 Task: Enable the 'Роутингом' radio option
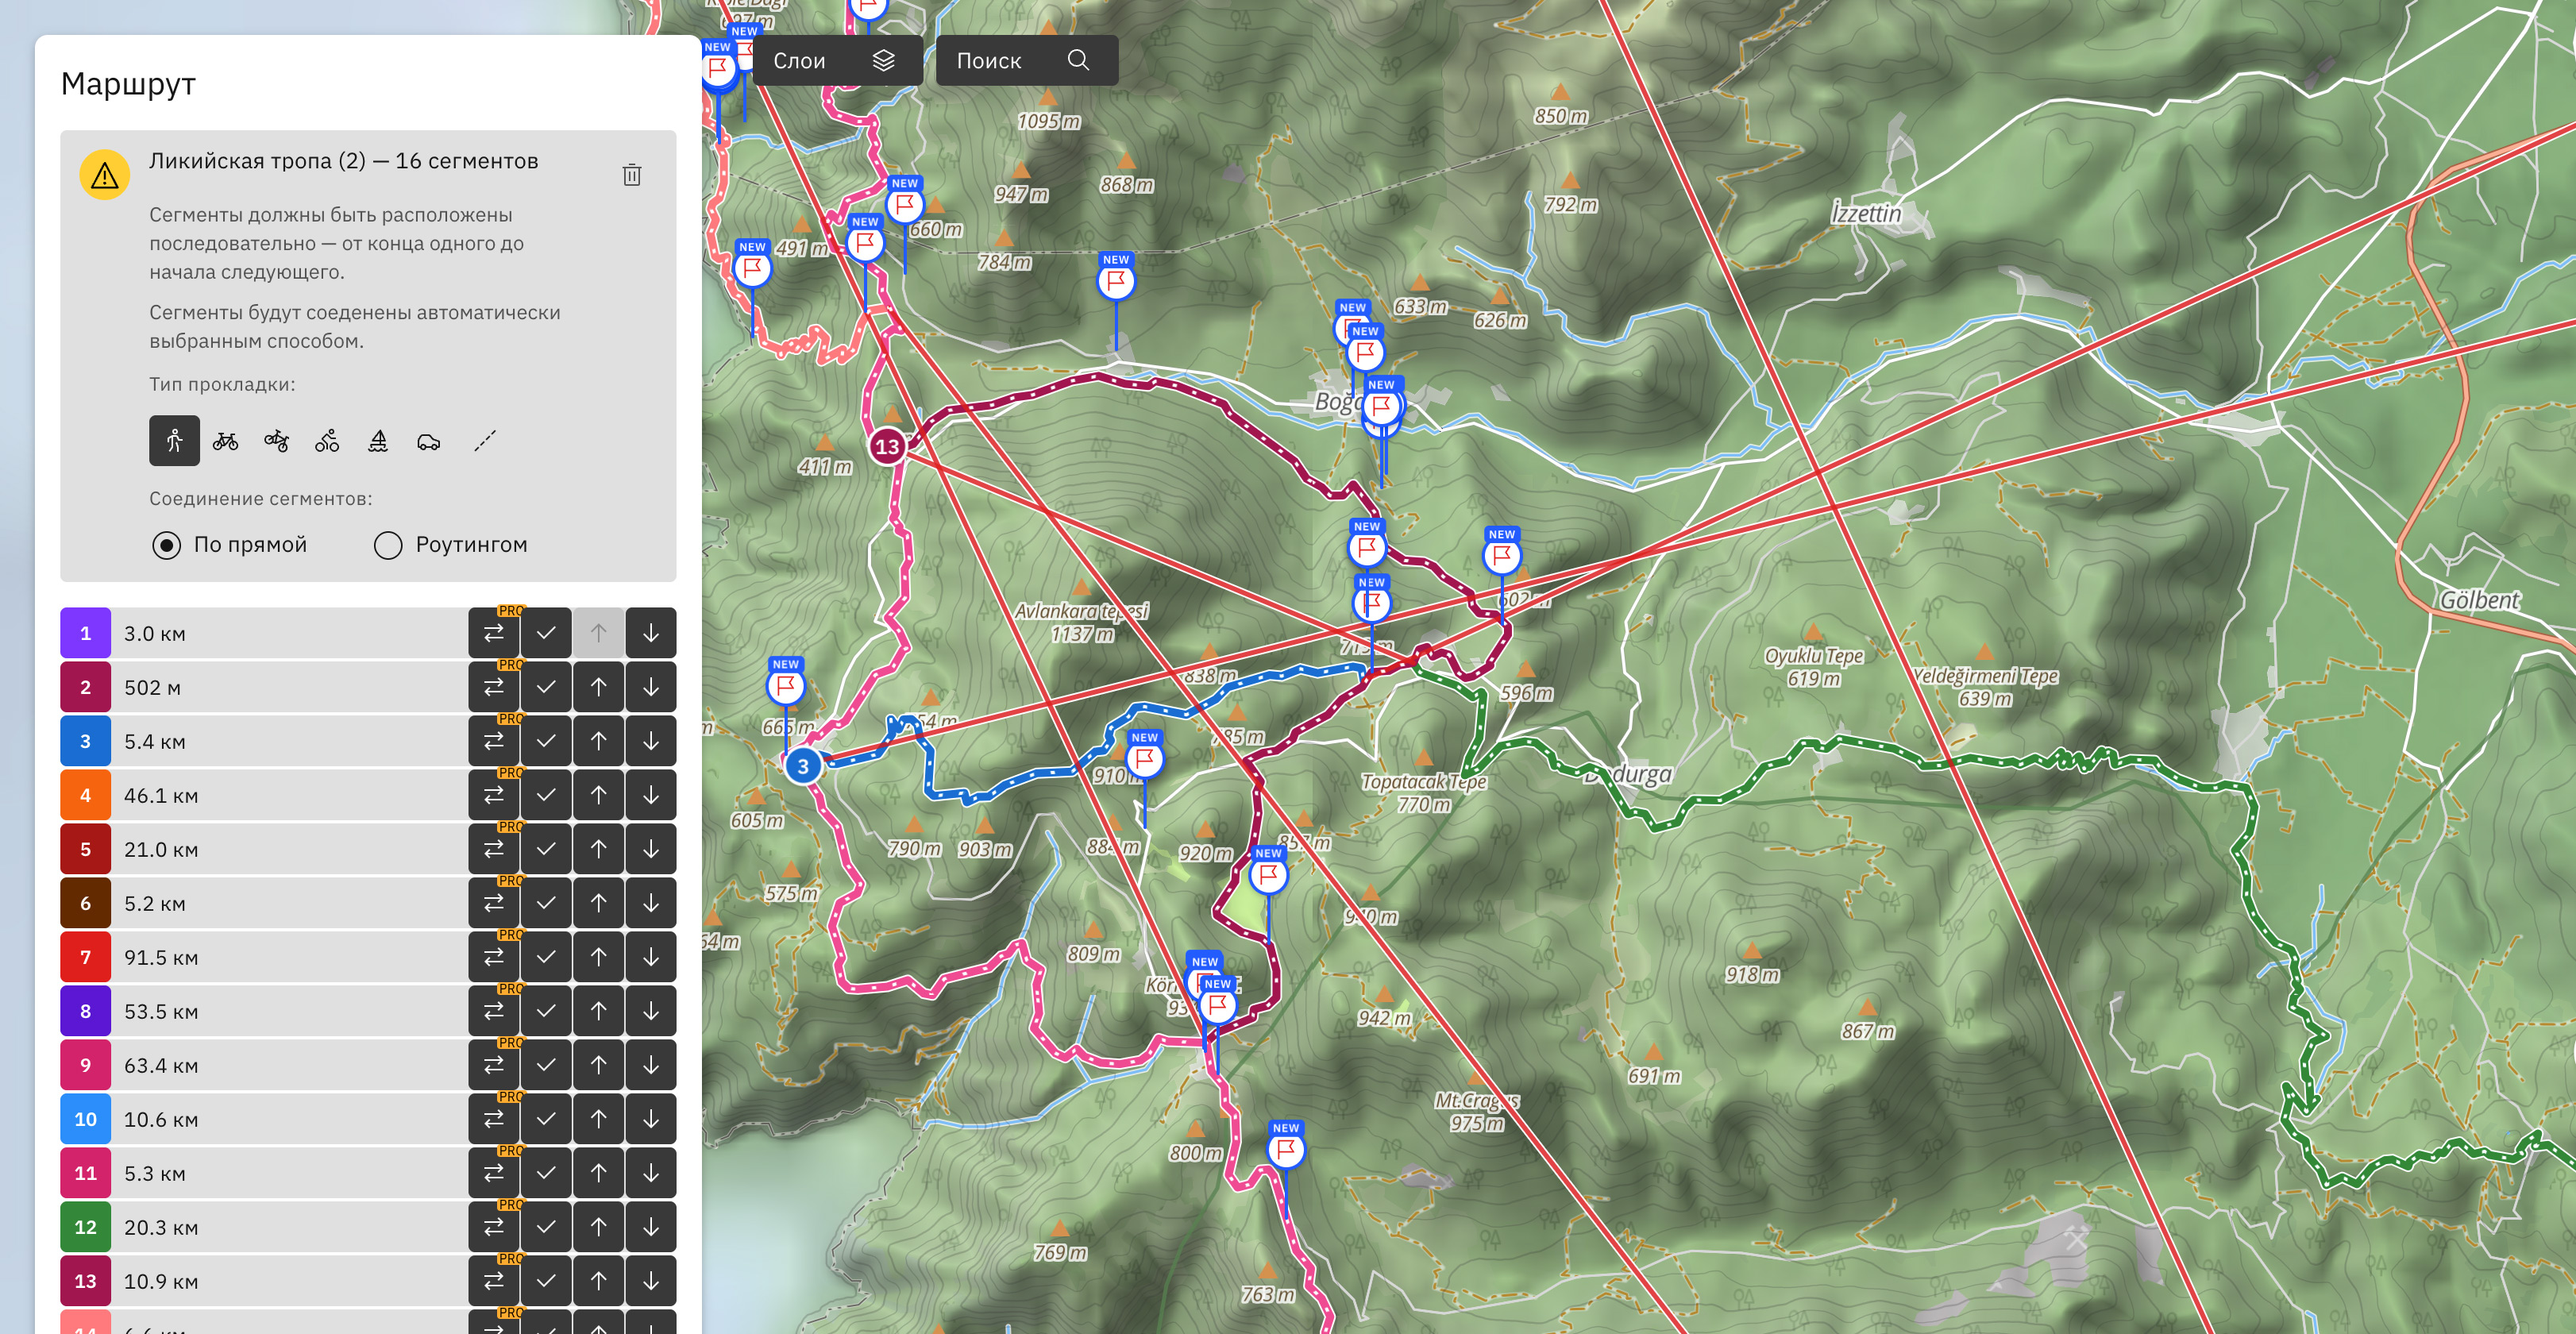[388, 545]
